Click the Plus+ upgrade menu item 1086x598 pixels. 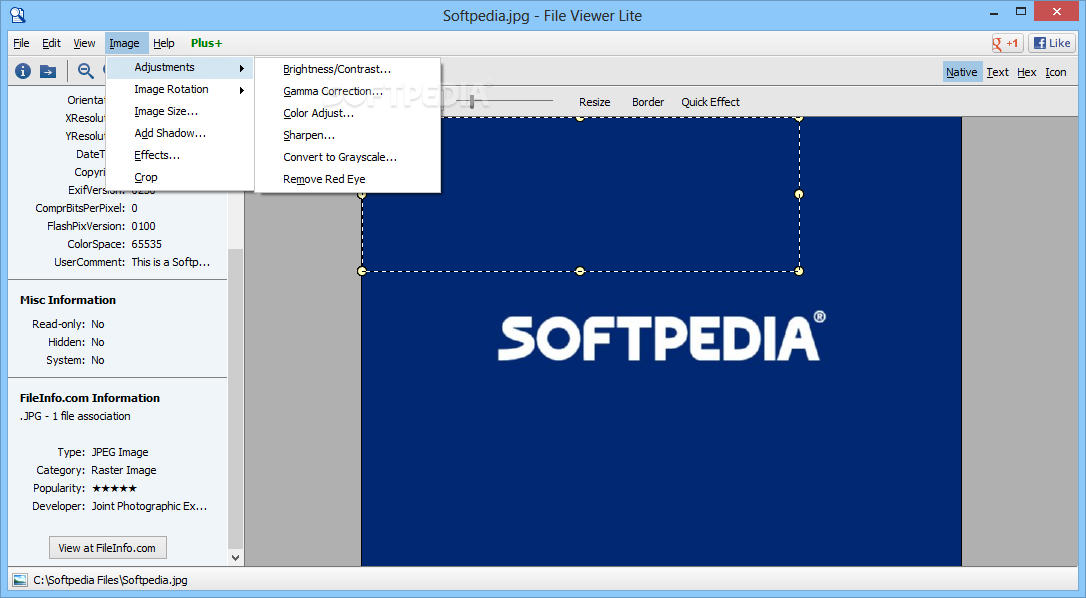[206, 43]
